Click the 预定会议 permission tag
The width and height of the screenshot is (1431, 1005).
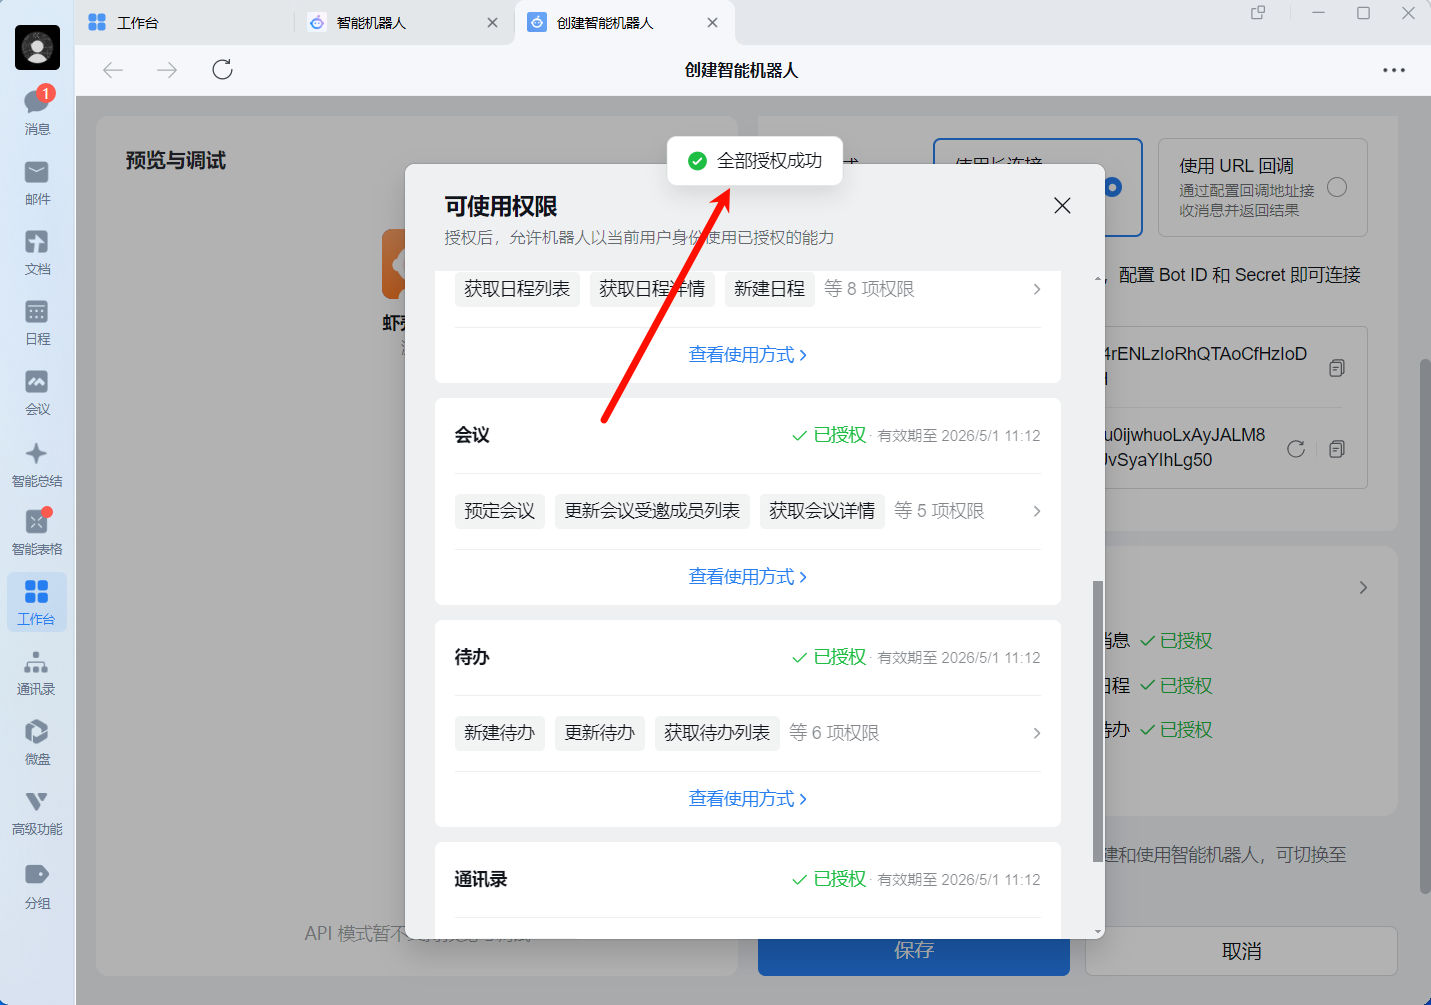pyautogui.click(x=500, y=511)
